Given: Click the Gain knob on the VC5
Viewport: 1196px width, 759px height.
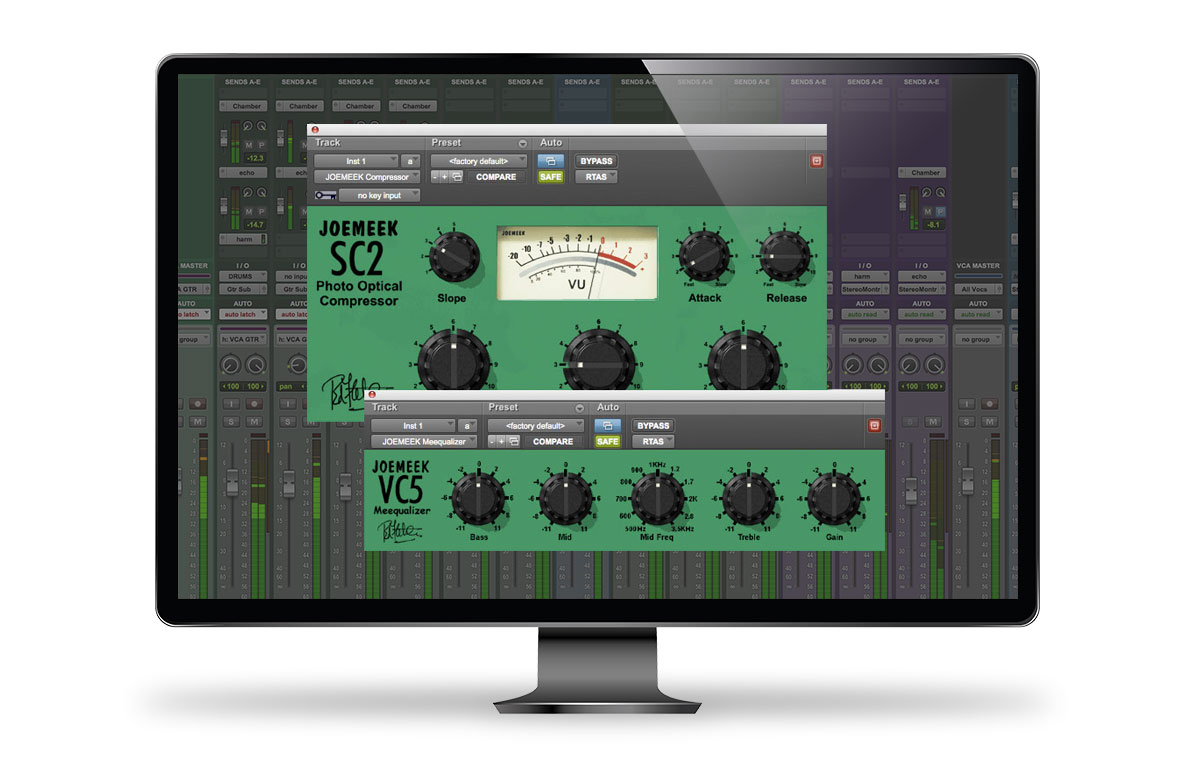Looking at the screenshot, I should 834,500.
